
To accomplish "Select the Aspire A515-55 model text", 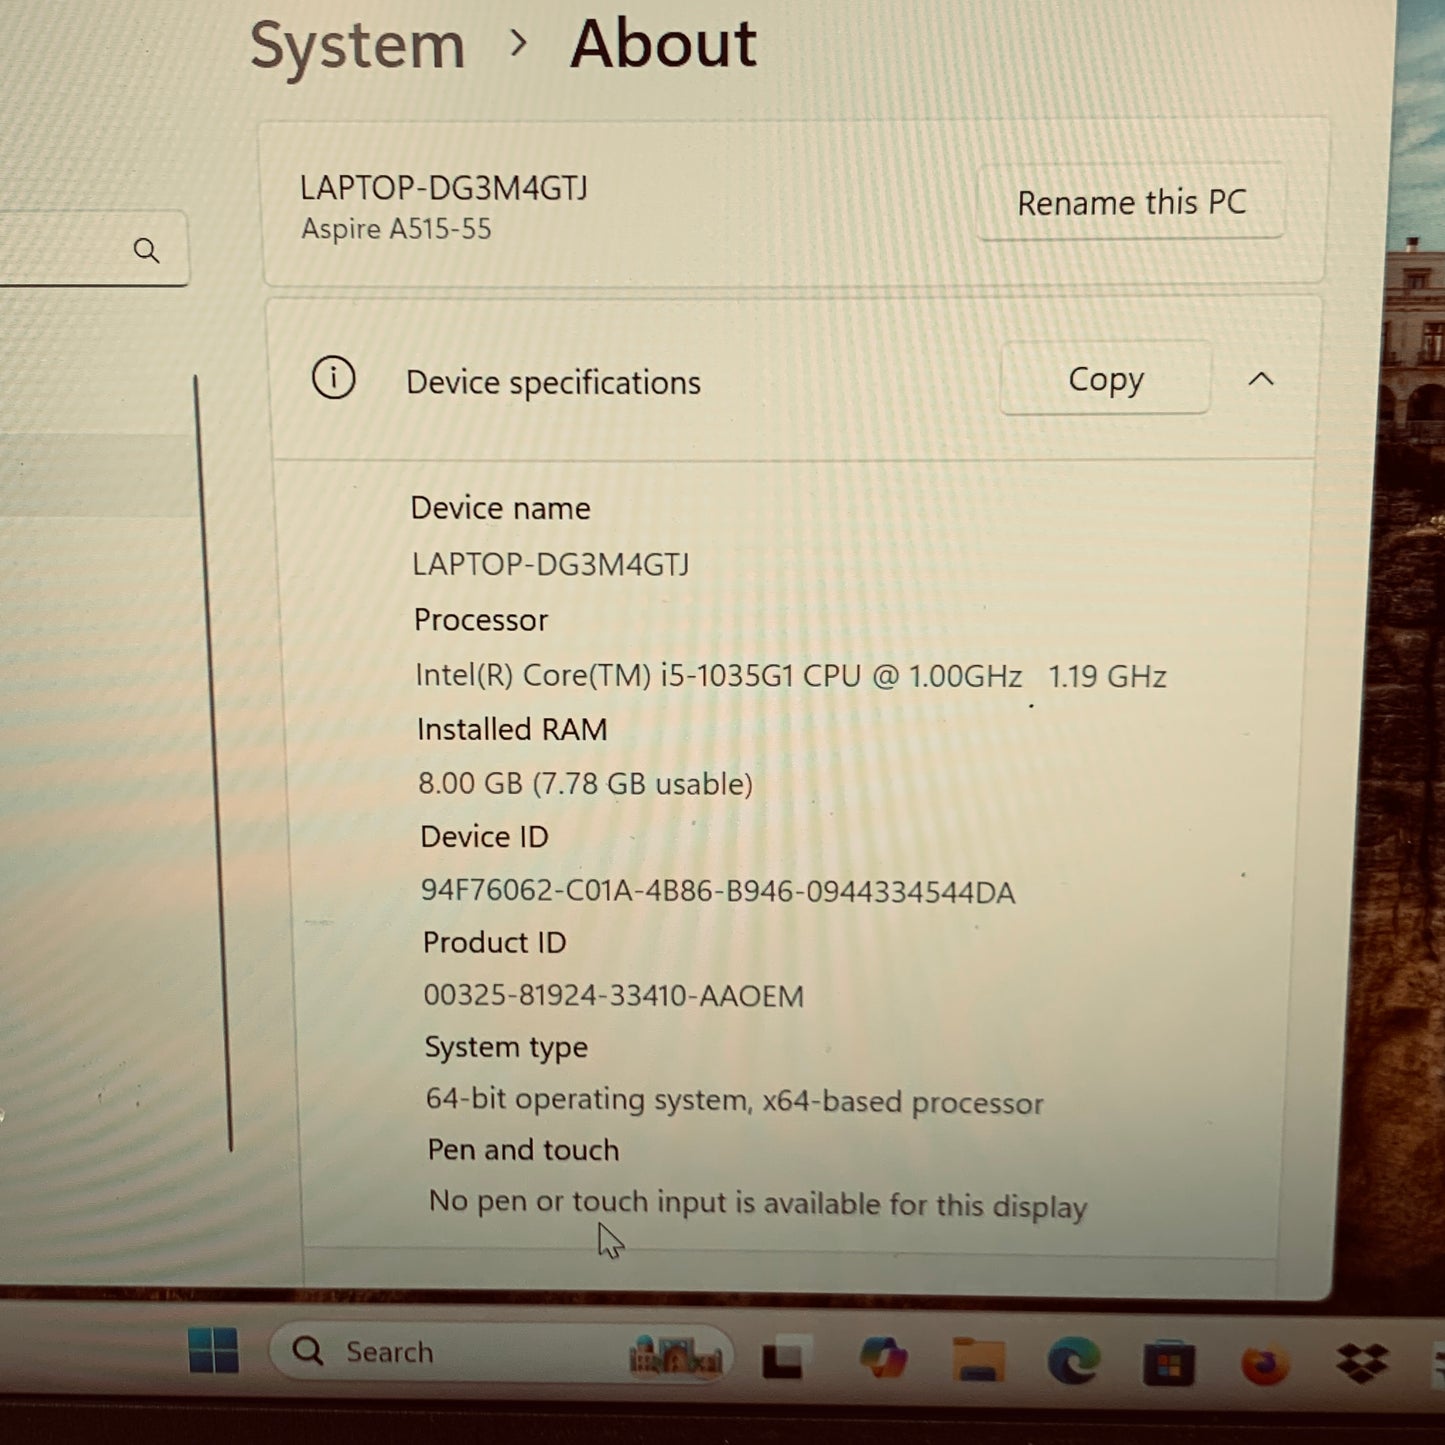I will click(396, 229).
